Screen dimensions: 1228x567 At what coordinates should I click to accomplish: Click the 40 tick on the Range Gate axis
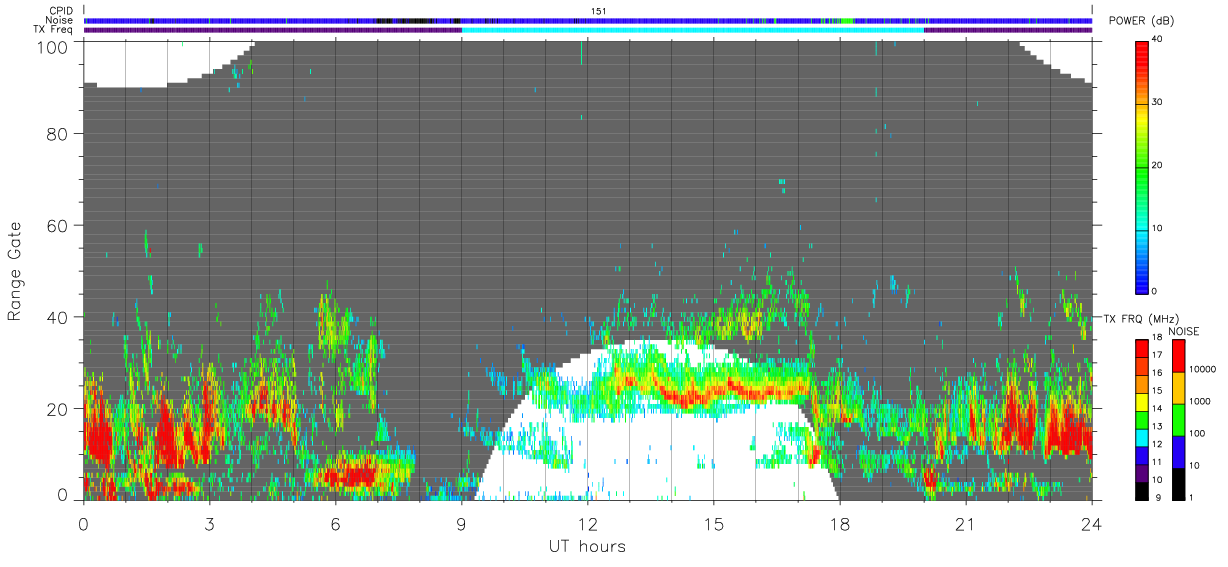click(x=57, y=317)
